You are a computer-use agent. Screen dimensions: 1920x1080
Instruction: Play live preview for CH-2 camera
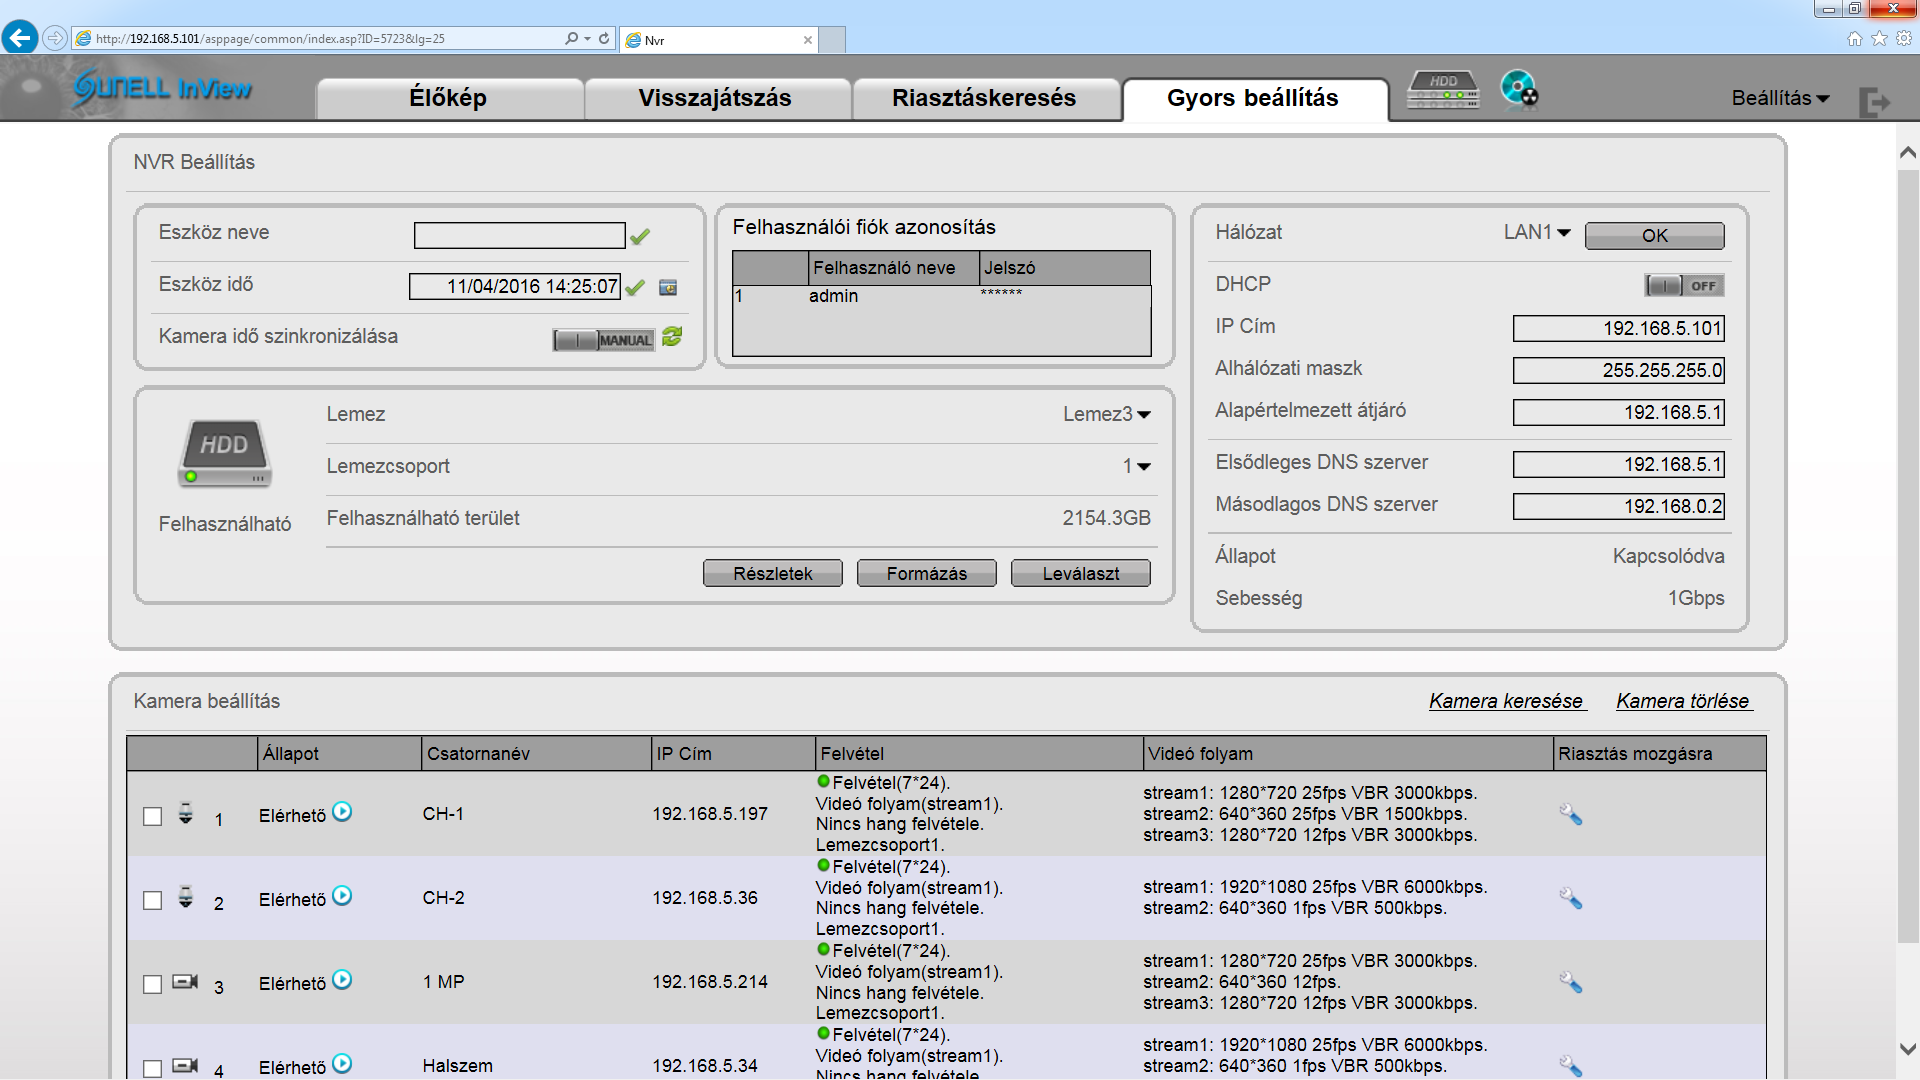click(x=342, y=896)
